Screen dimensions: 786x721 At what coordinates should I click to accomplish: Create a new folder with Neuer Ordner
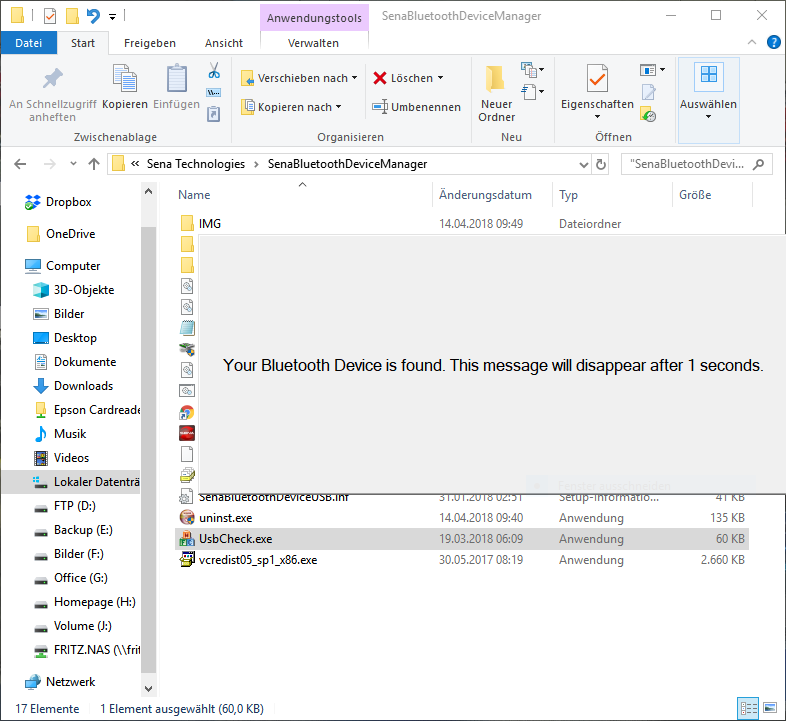(x=496, y=93)
